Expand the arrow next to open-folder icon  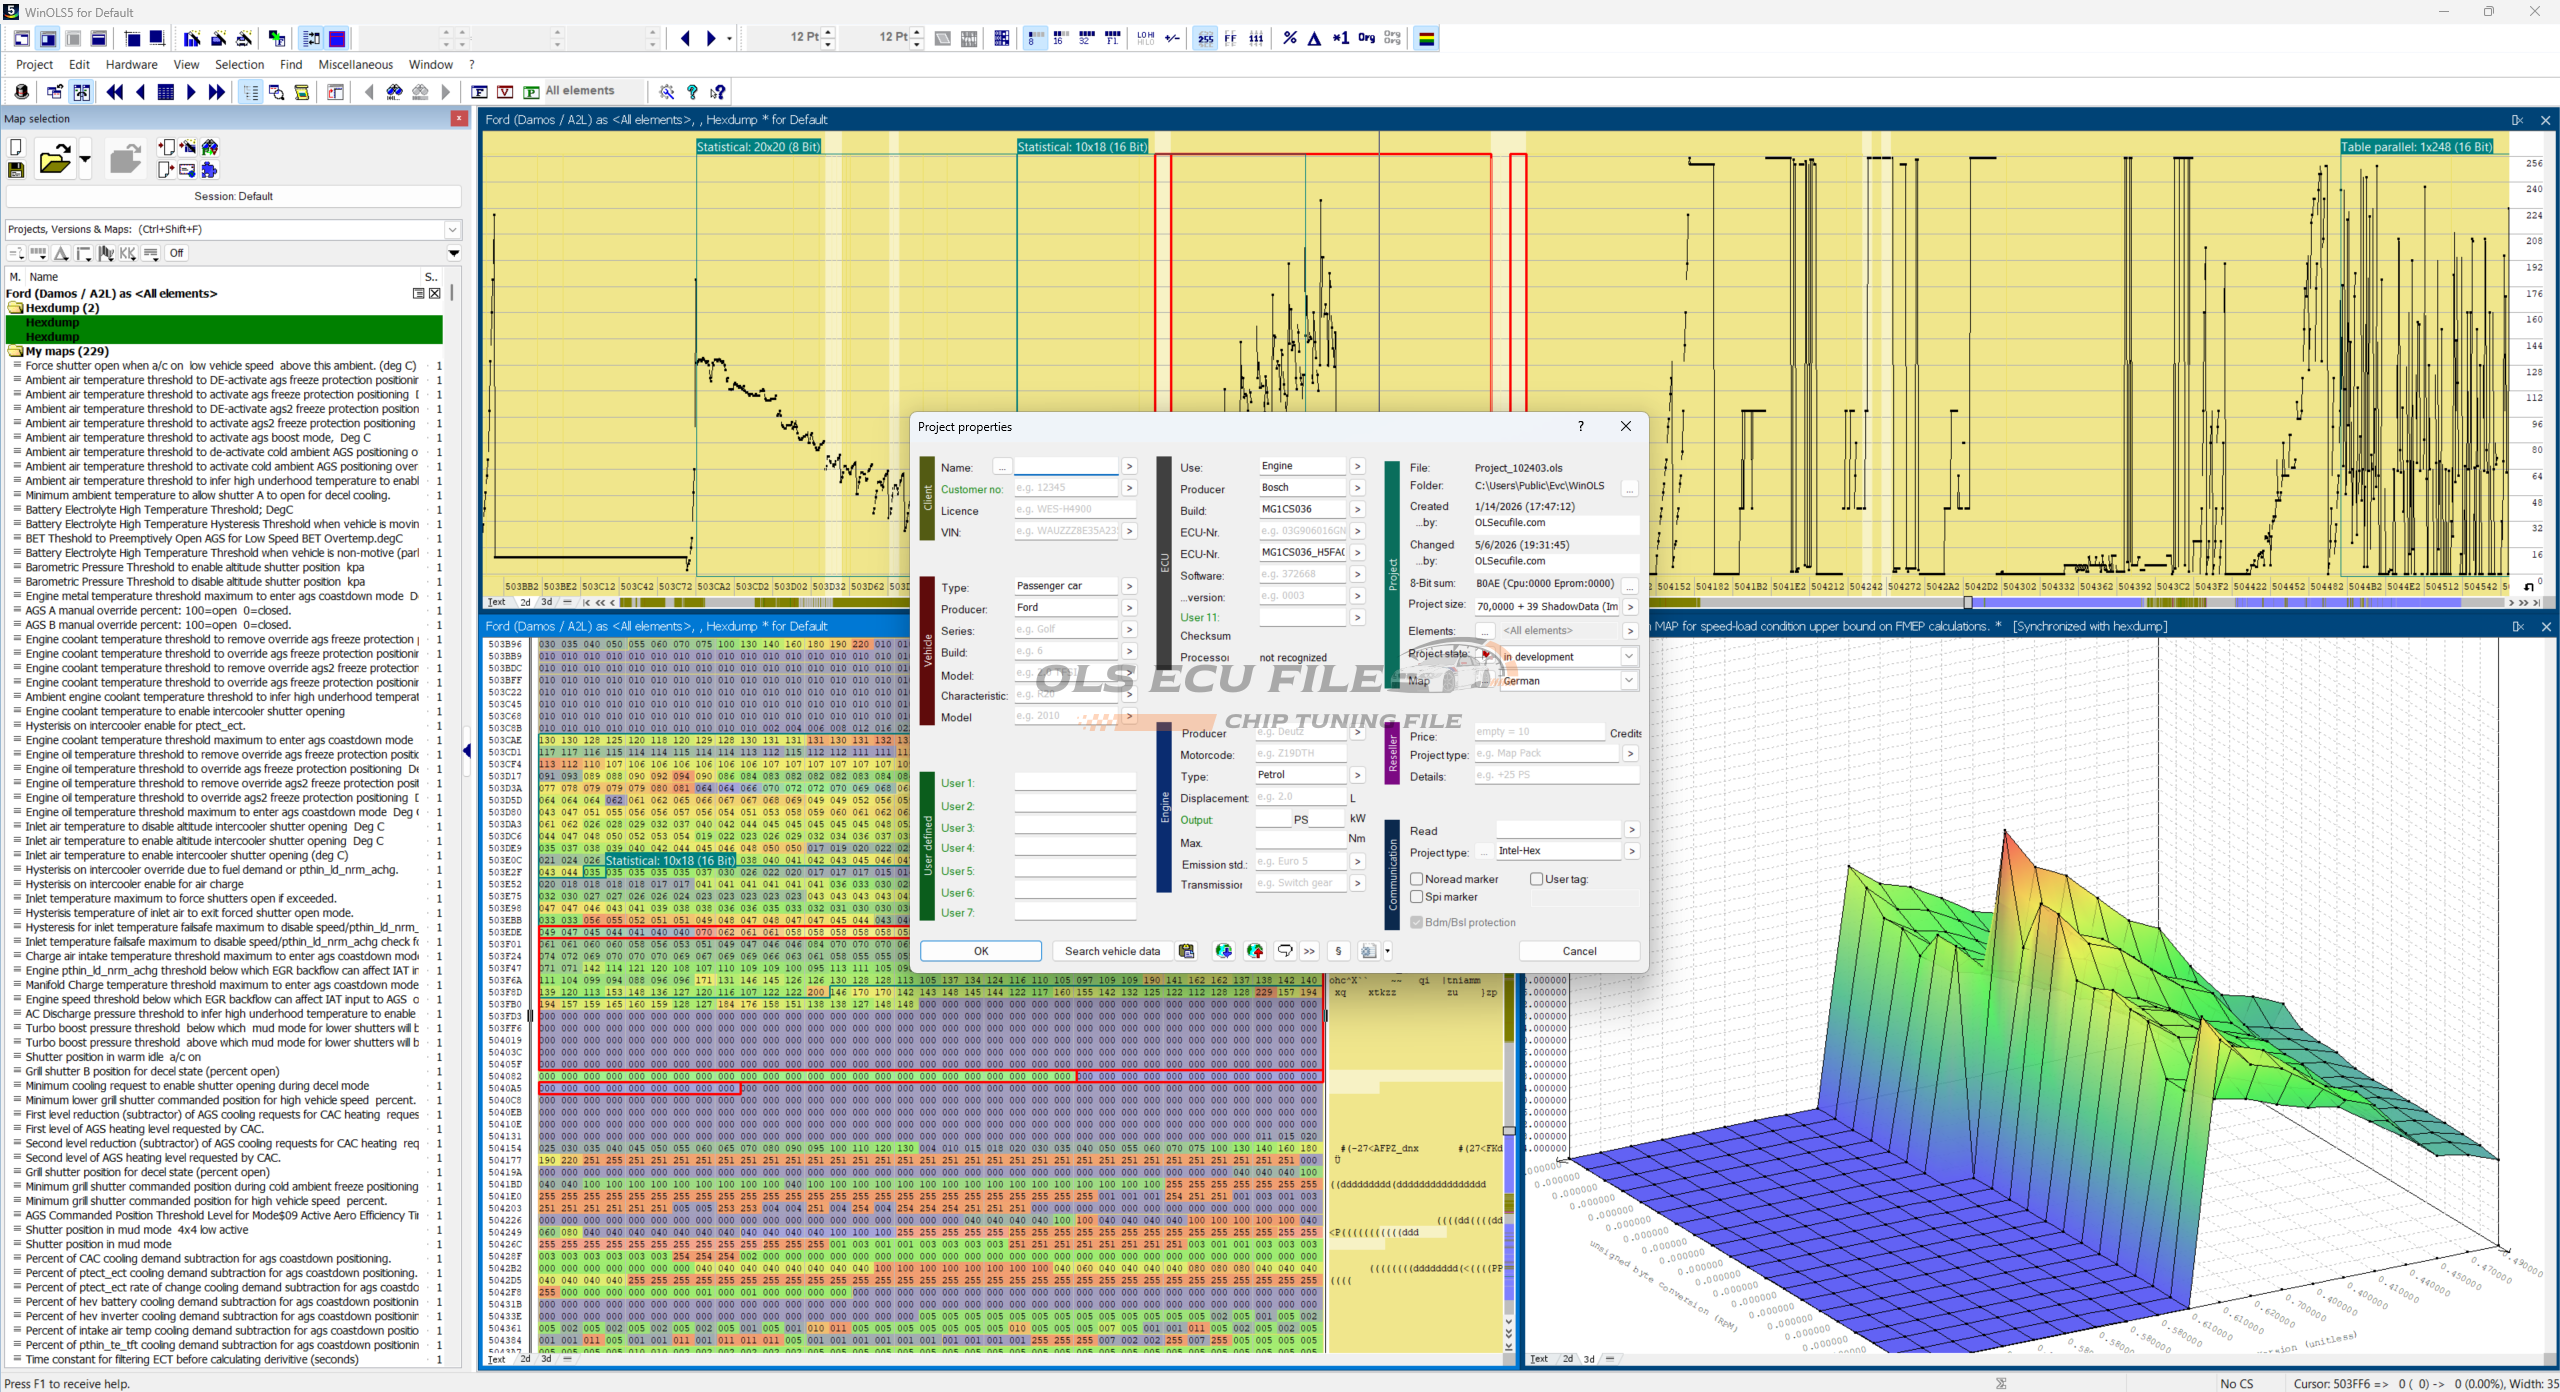(85, 159)
